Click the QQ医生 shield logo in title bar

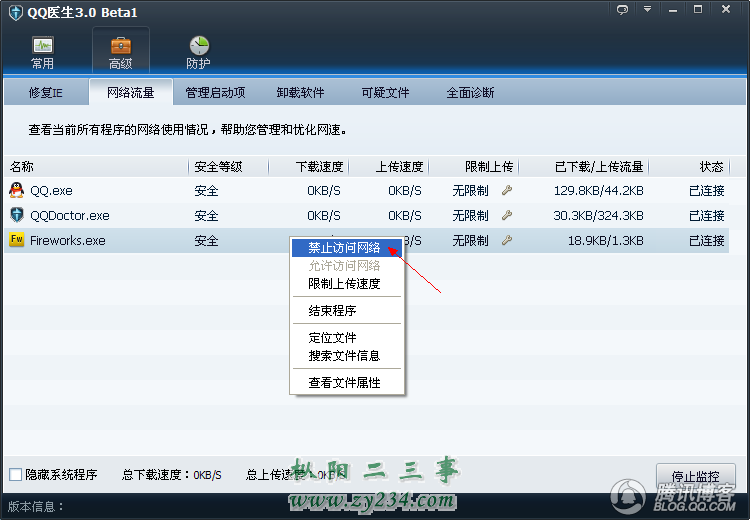click(x=15, y=12)
